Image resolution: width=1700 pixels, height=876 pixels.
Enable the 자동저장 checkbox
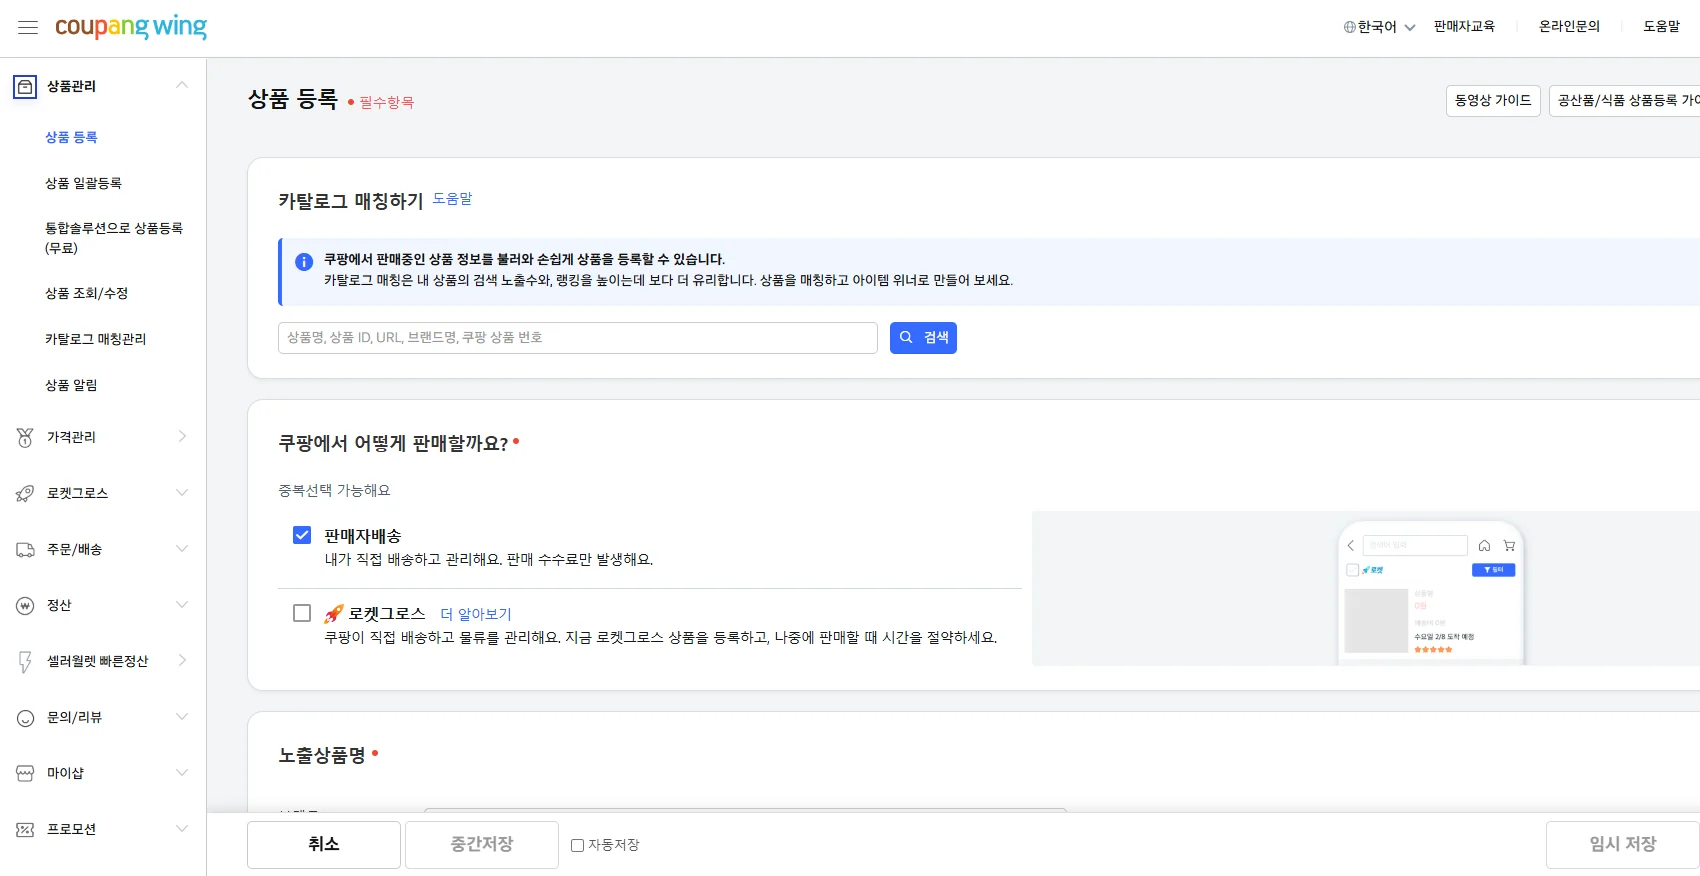click(x=577, y=845)
